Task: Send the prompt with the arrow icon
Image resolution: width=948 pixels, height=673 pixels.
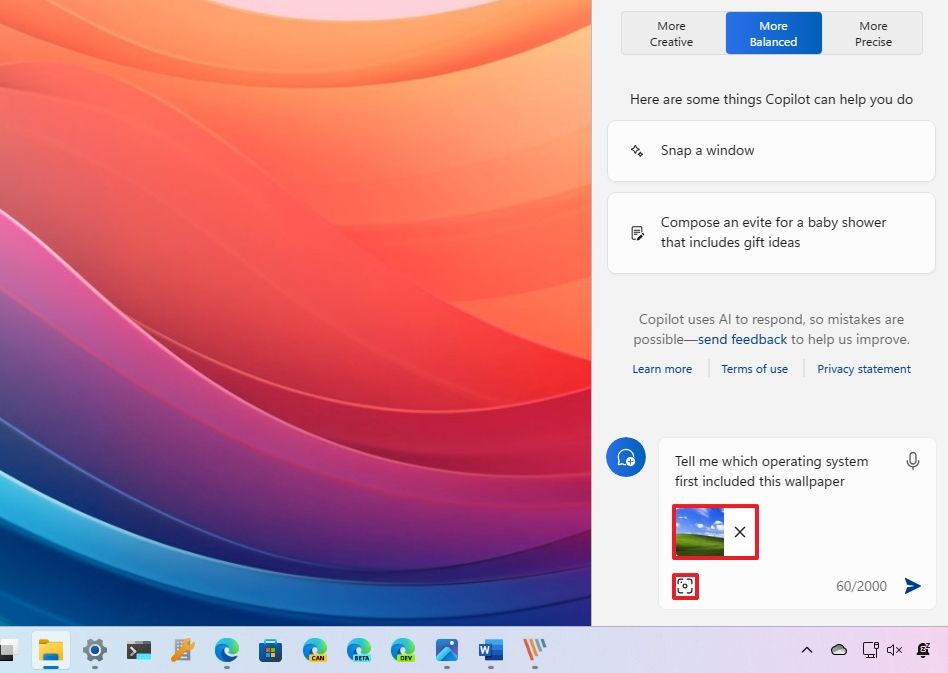Action: [x=912, y=586]
